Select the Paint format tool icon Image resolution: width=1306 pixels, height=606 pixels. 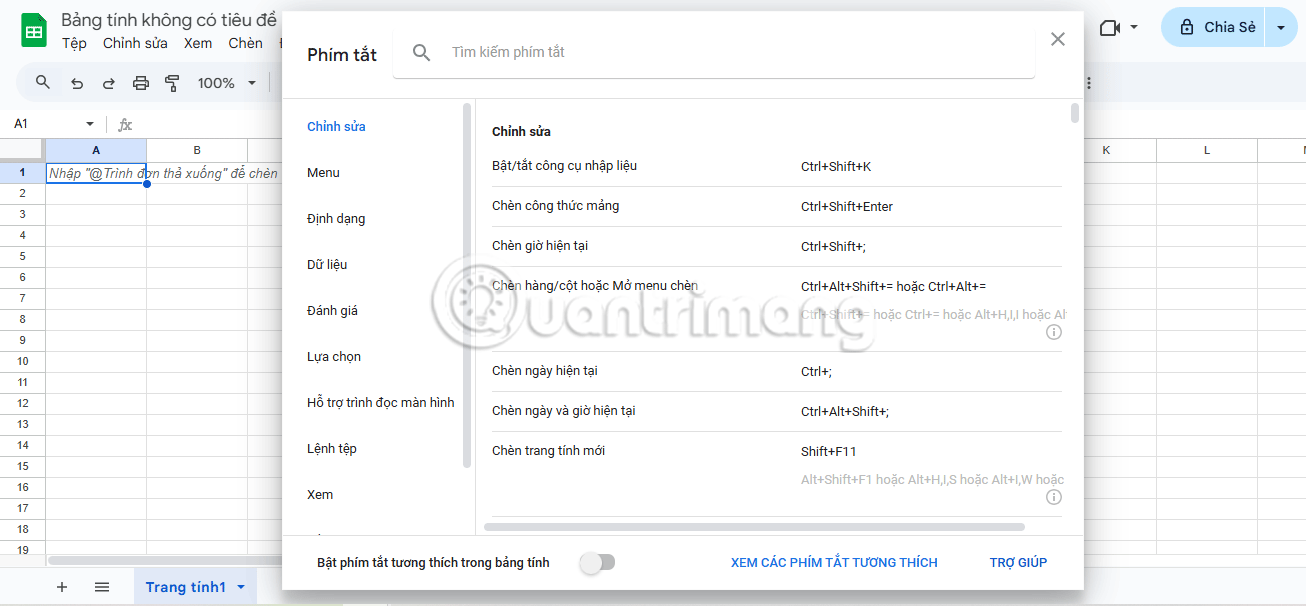click(x=171, y=83)
